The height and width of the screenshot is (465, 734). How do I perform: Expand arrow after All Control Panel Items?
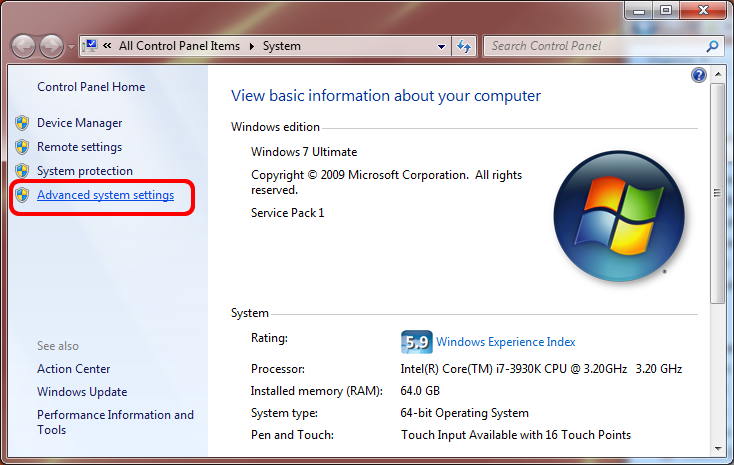tap(252, 46)
